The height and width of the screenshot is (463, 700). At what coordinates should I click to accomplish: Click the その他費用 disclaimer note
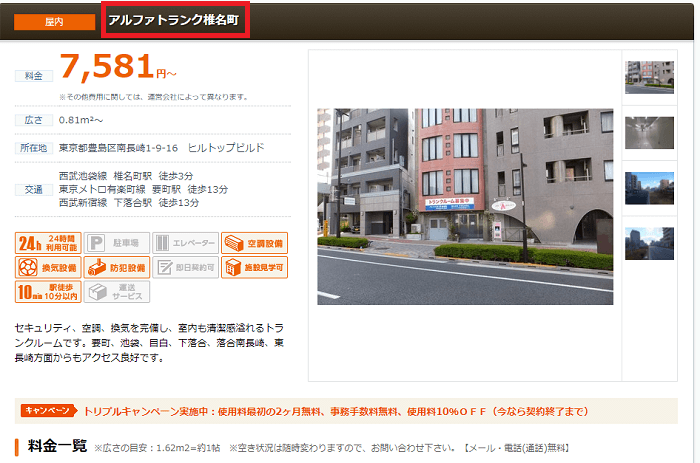154,96
